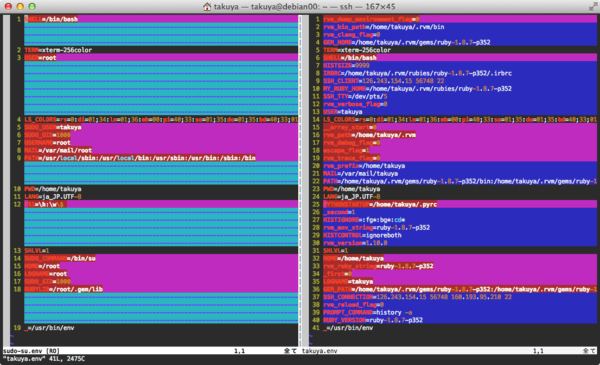Minimize the terminal with the yellow button

coord(20,7)
